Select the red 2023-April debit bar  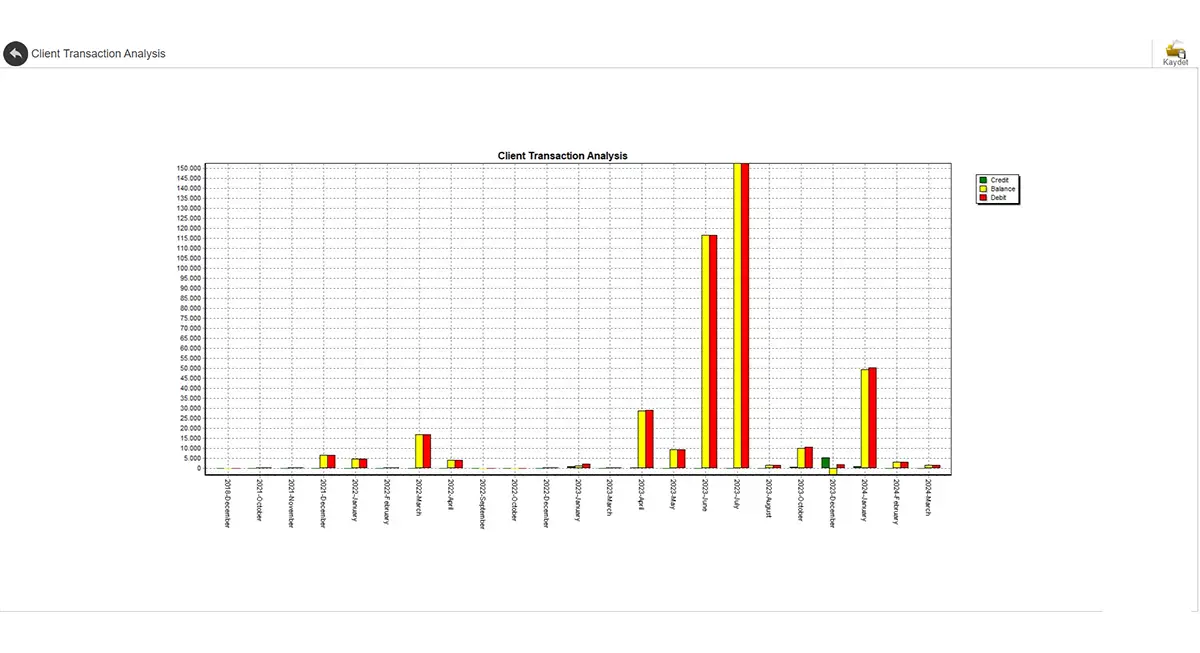649,439
